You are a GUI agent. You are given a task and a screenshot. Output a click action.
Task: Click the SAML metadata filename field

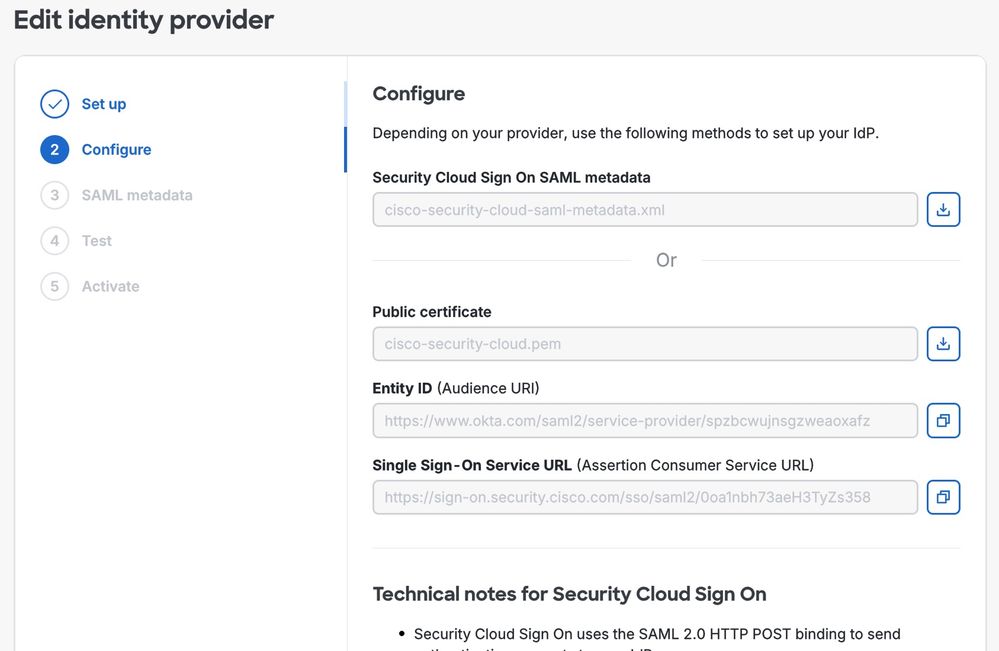click(x=644, y=210)
